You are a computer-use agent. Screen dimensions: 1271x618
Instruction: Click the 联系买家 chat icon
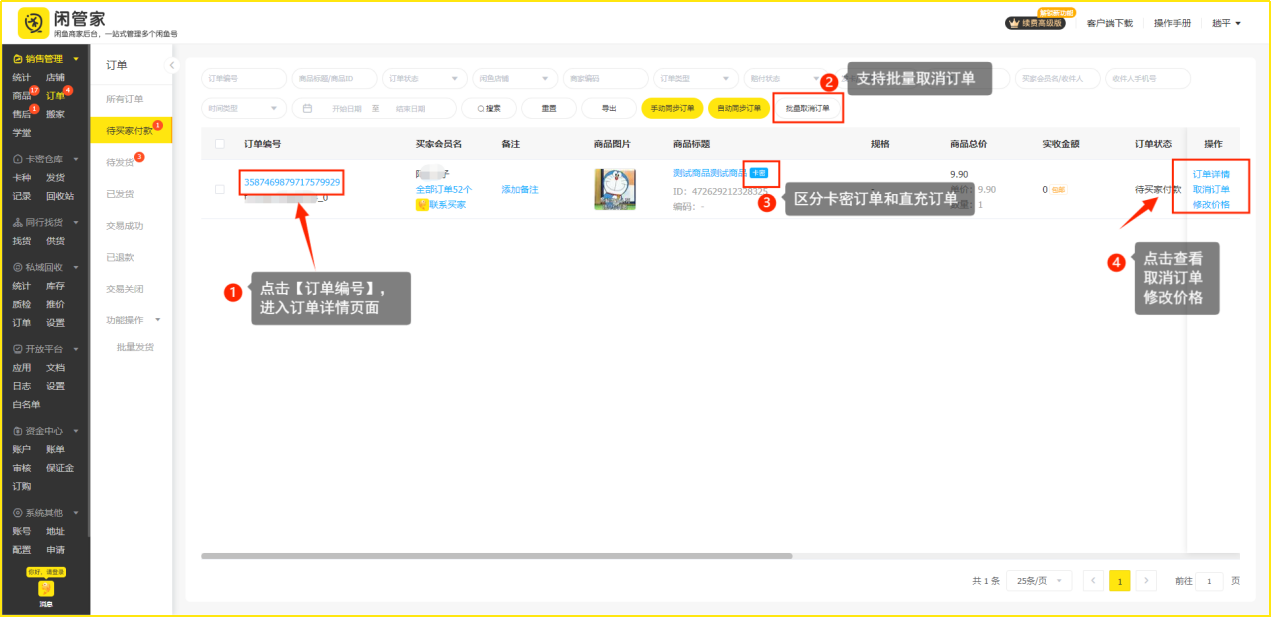click(422, 205)
